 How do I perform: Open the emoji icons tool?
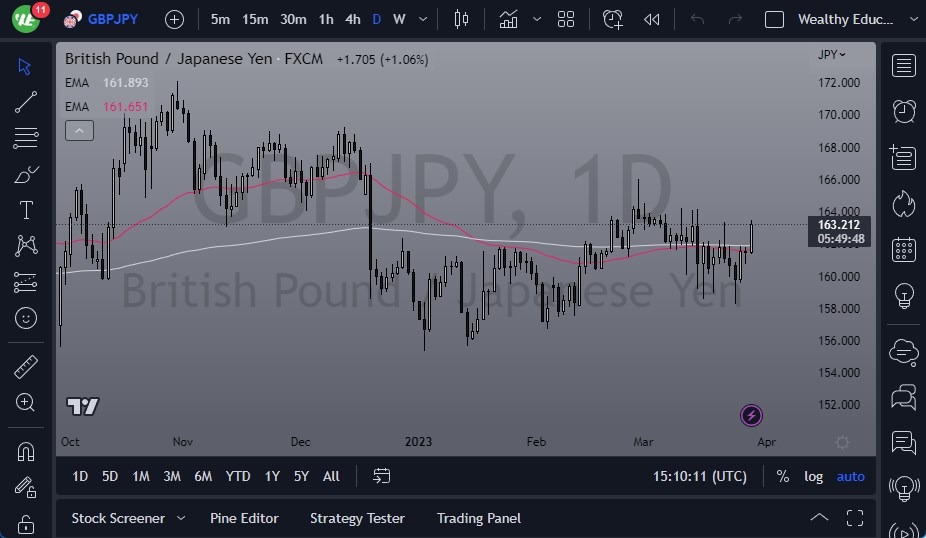click(26, 318)
